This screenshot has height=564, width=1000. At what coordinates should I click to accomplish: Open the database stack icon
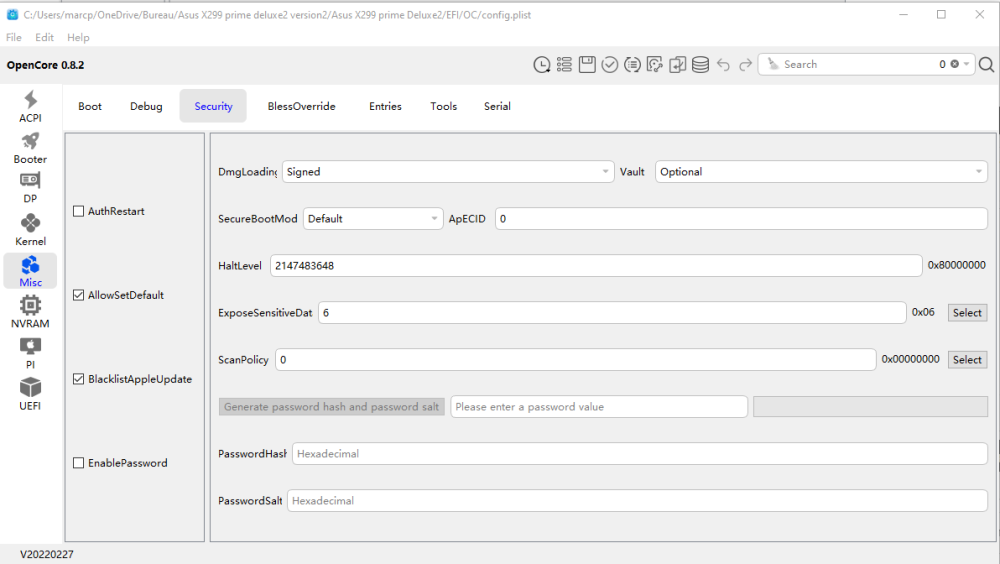click(700, 64)
